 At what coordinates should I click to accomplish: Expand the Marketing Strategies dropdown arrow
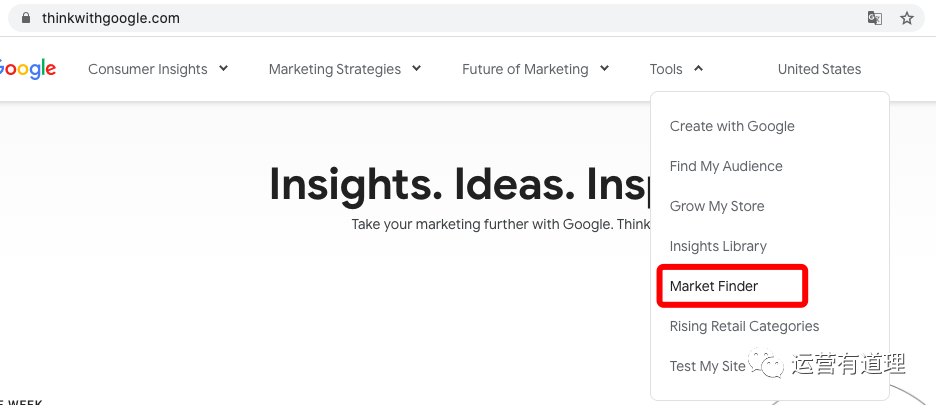tap(416, 68)
